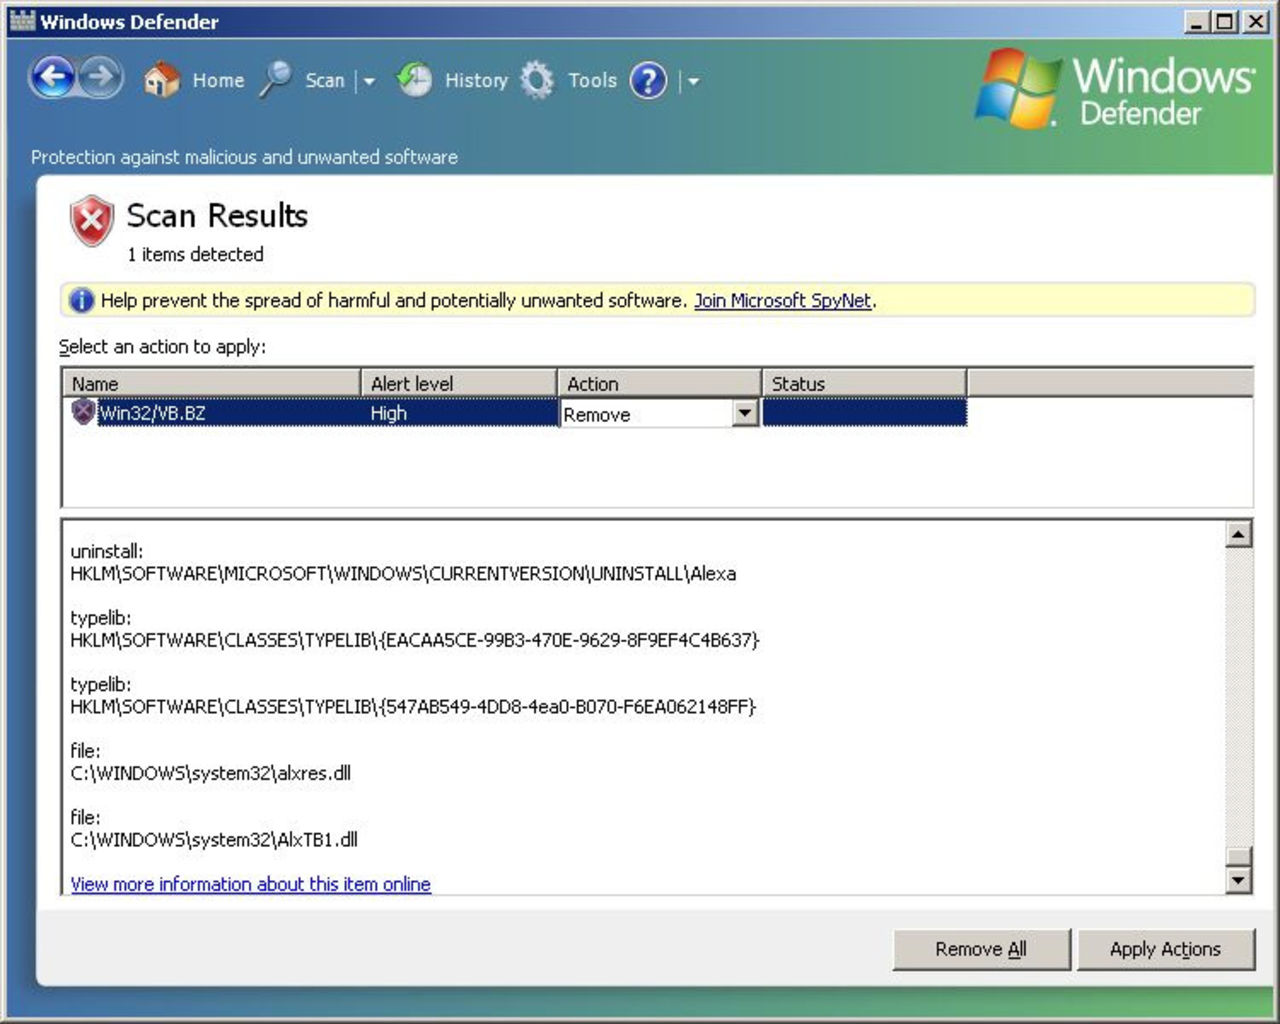
Task: Open the Remove action dropdown
Action: click(743, 413)
